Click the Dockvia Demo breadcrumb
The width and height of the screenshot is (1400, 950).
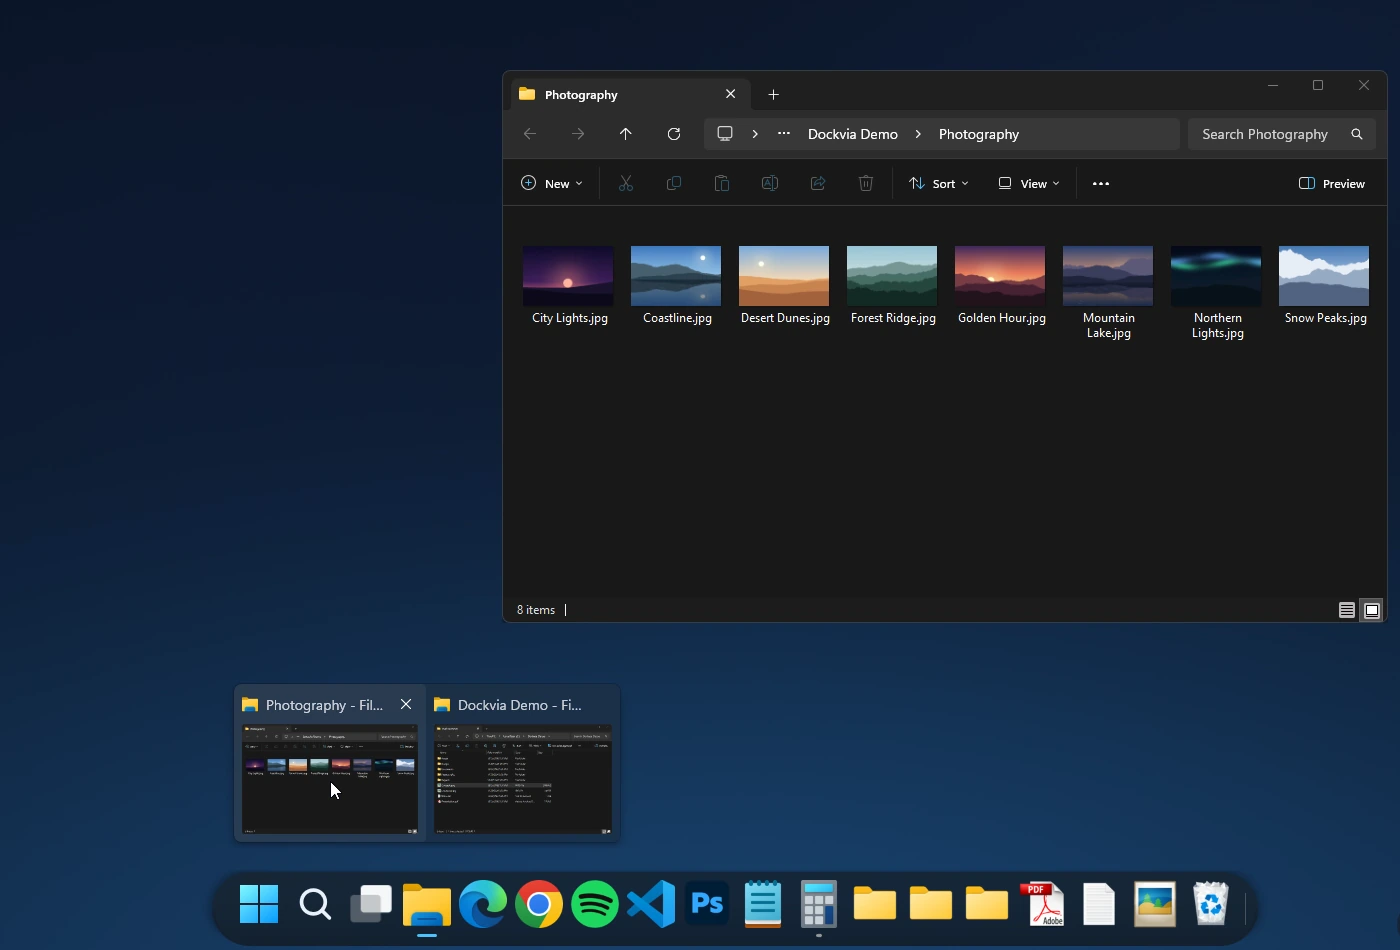[853, 134]
